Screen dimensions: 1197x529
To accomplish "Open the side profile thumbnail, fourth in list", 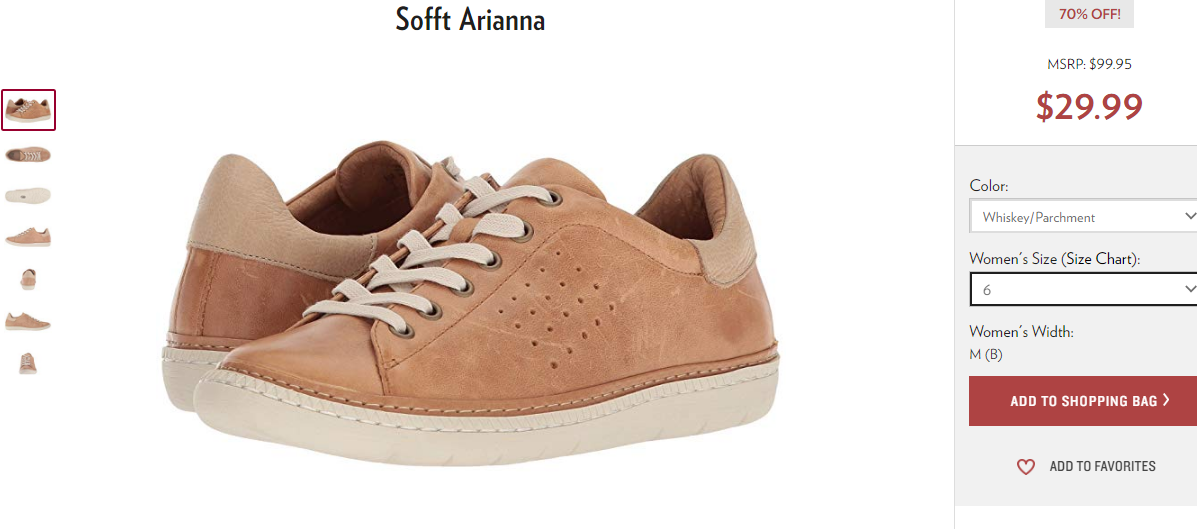I will click(x=28, y=237).
